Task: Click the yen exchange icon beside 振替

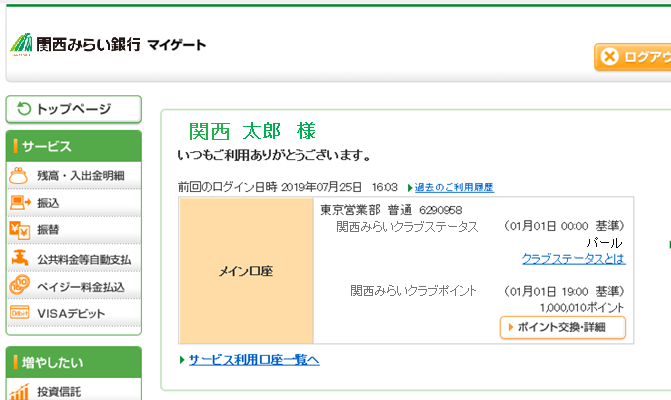Action: click(x=20, y=230)
